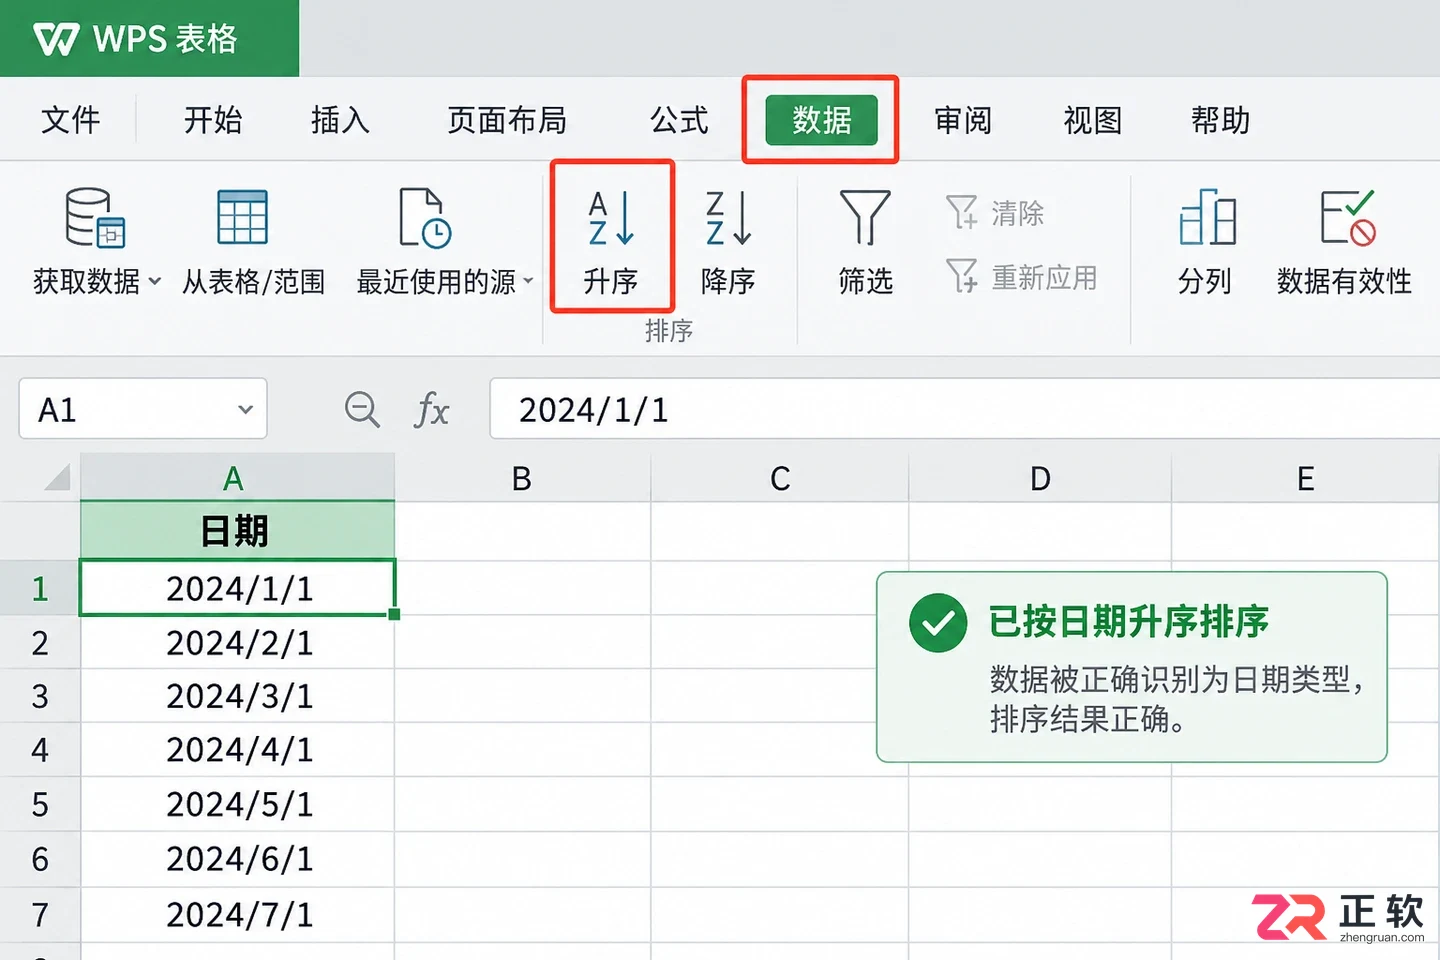The image size is (1440, 960).
Task: Click the magnifier zoom icon near formula bar
Action: click(x=362, y=409)
